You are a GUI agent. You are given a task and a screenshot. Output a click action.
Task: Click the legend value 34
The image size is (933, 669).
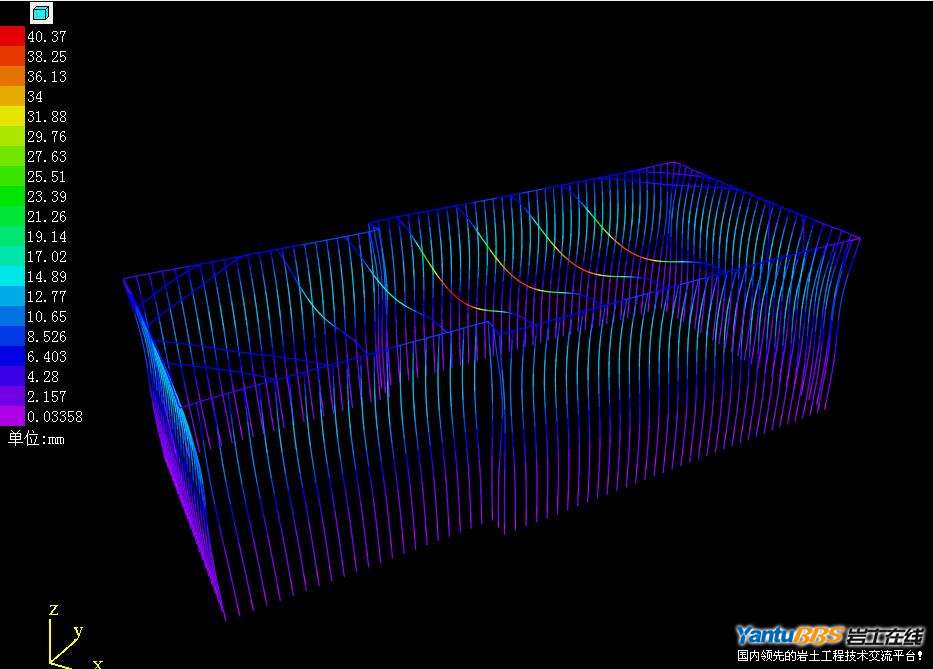pos(35,96)
